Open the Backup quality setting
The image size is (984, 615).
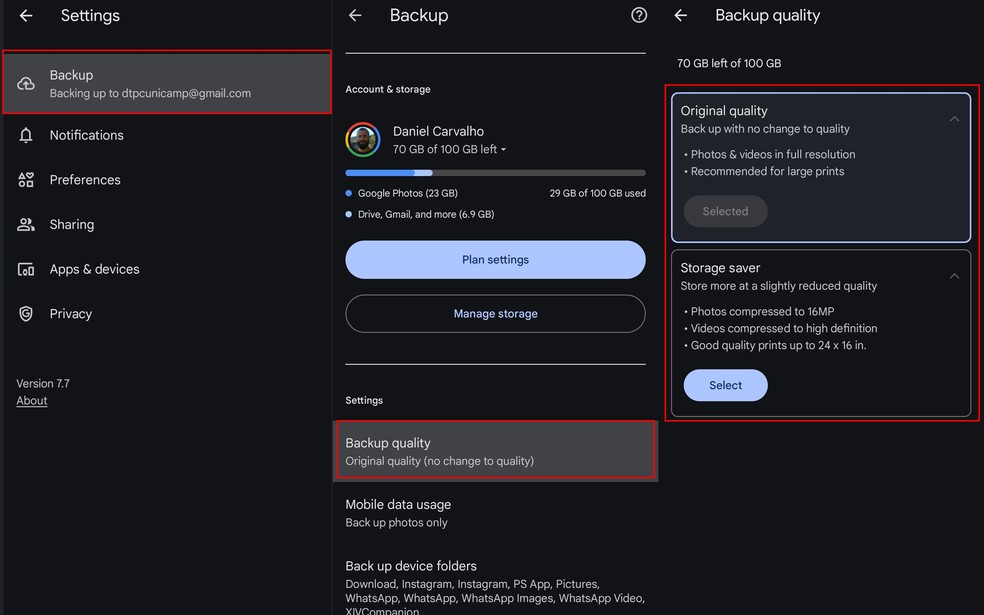[x=495, y=451]
